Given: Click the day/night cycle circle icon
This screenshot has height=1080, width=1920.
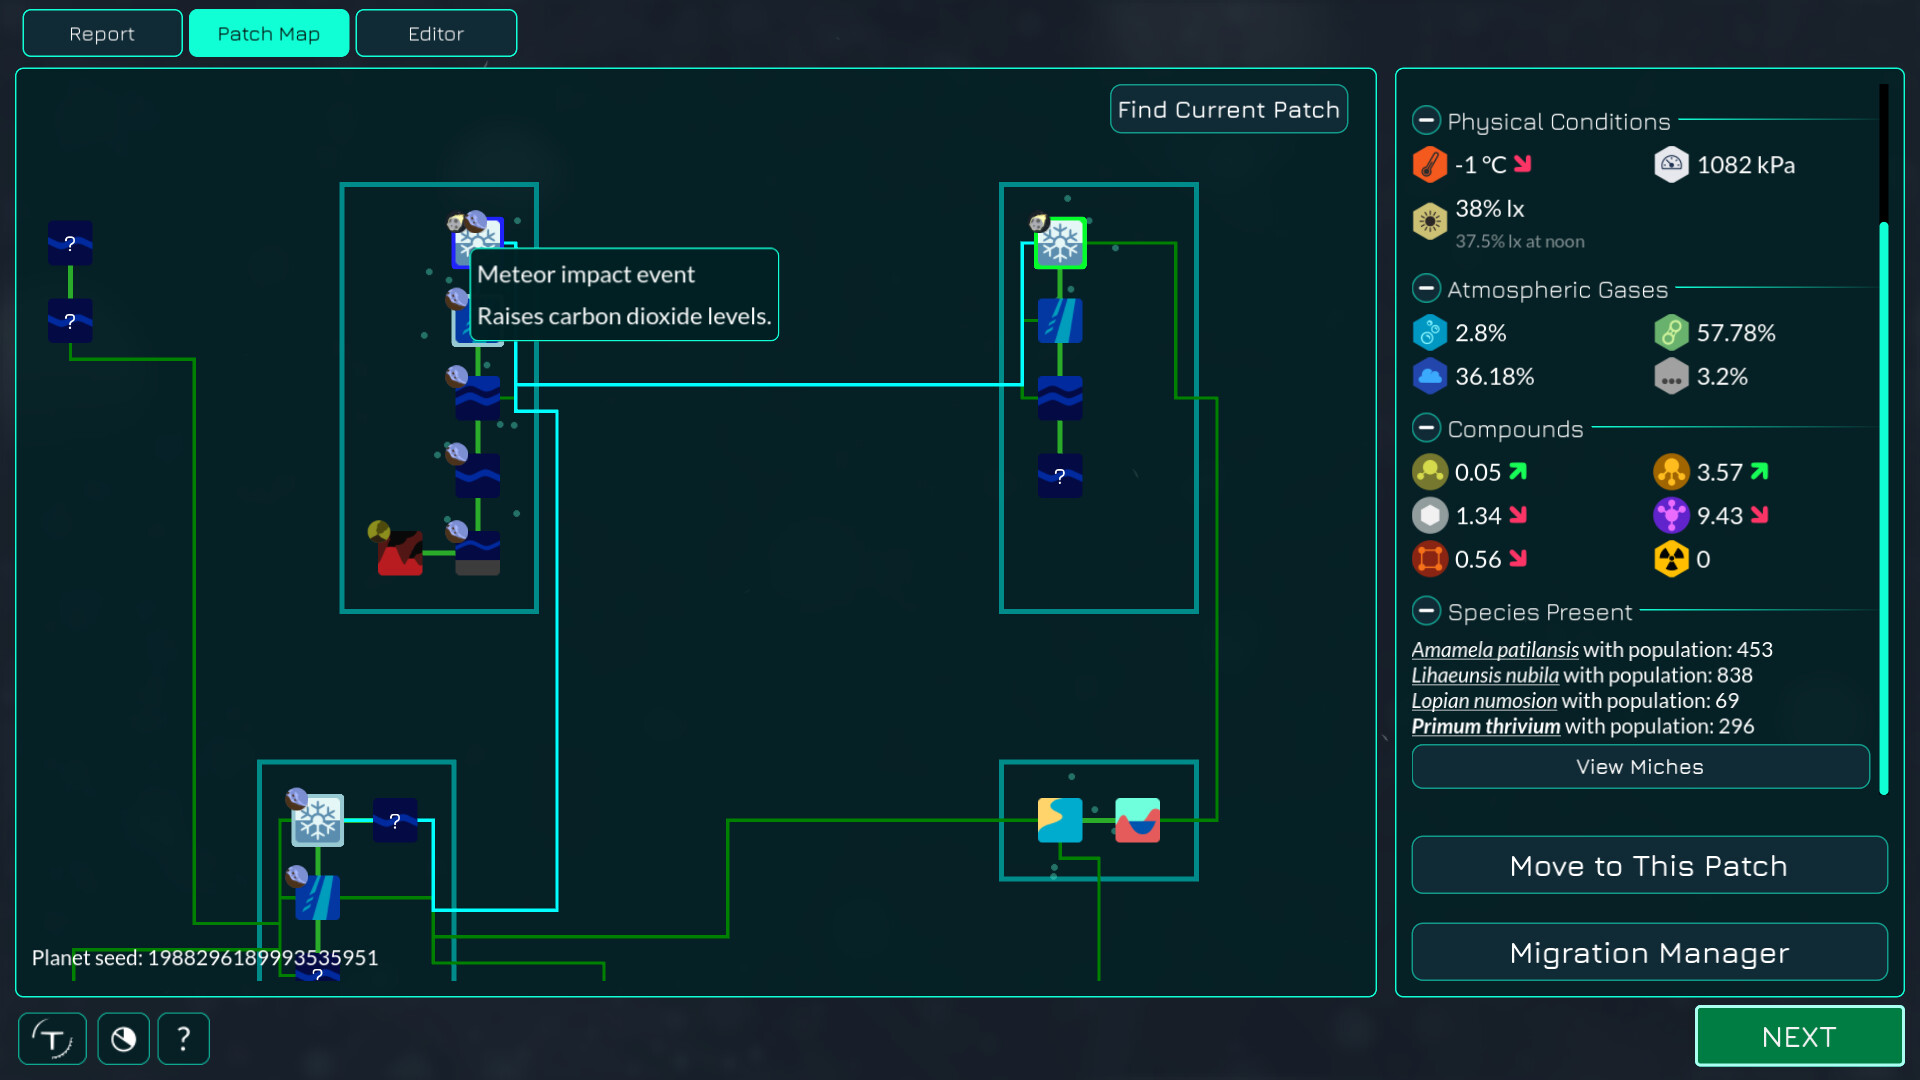Looking at the screenshot, I should [123, 1038].
